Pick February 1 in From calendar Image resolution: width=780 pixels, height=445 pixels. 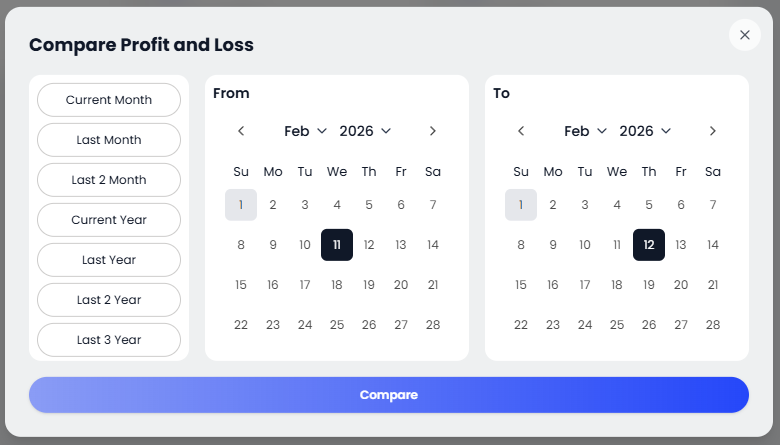coord(241,205)
